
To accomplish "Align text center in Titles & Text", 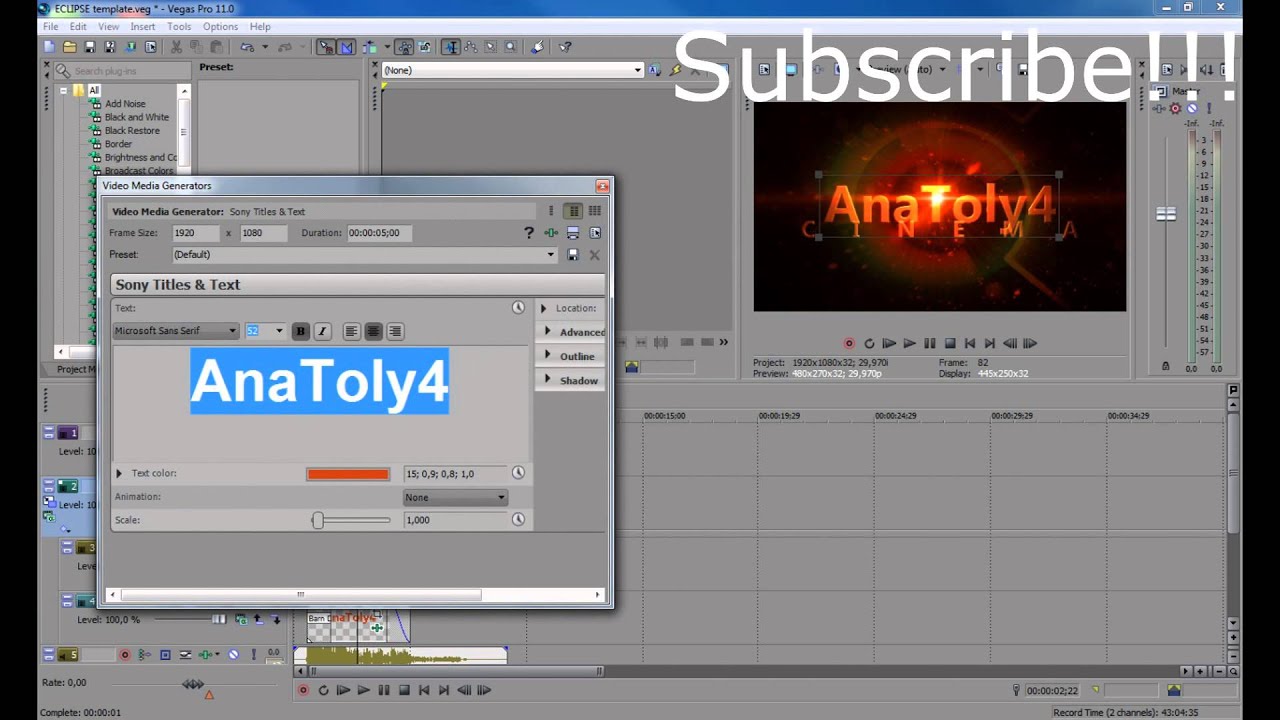I will coord(373,331).
